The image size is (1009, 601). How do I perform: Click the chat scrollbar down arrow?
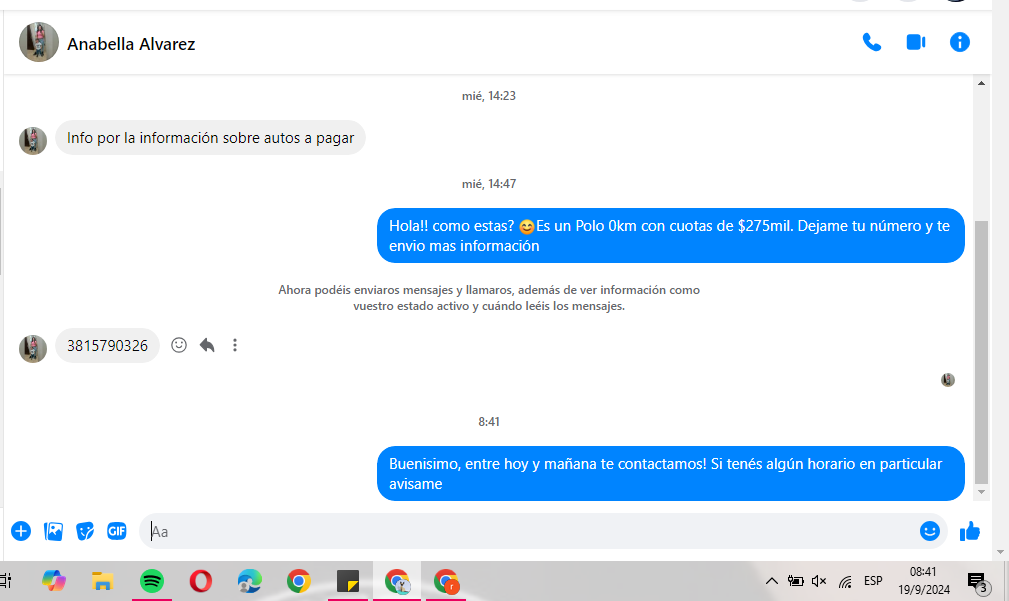coord(981,492)
